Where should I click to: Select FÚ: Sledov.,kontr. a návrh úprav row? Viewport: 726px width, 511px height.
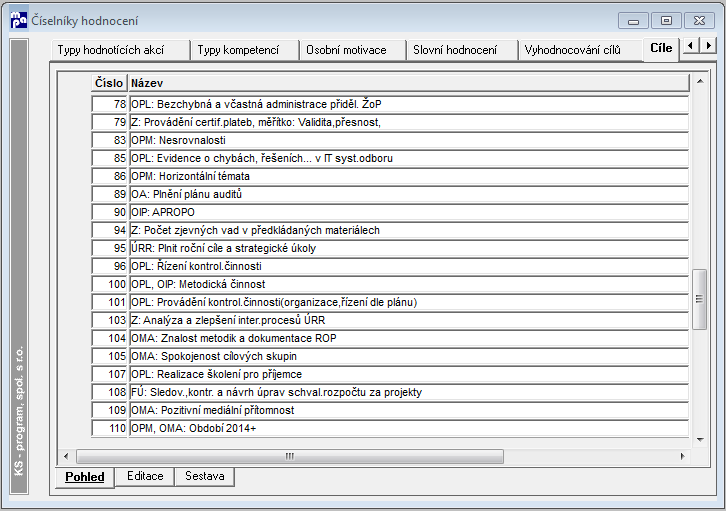[x=390, y=393]
